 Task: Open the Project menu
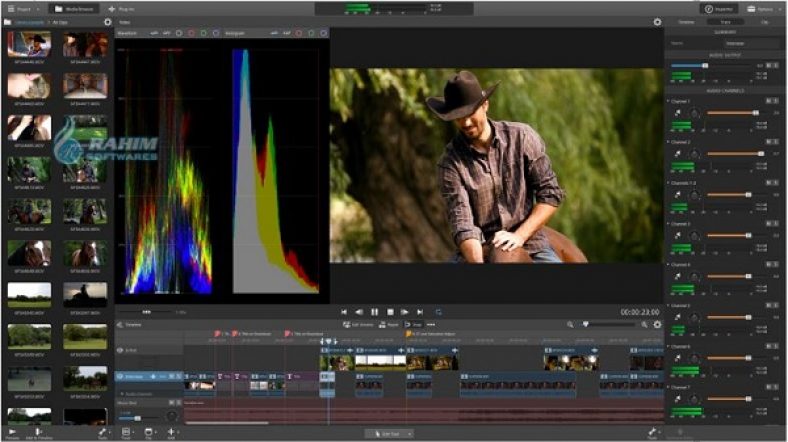24,8
